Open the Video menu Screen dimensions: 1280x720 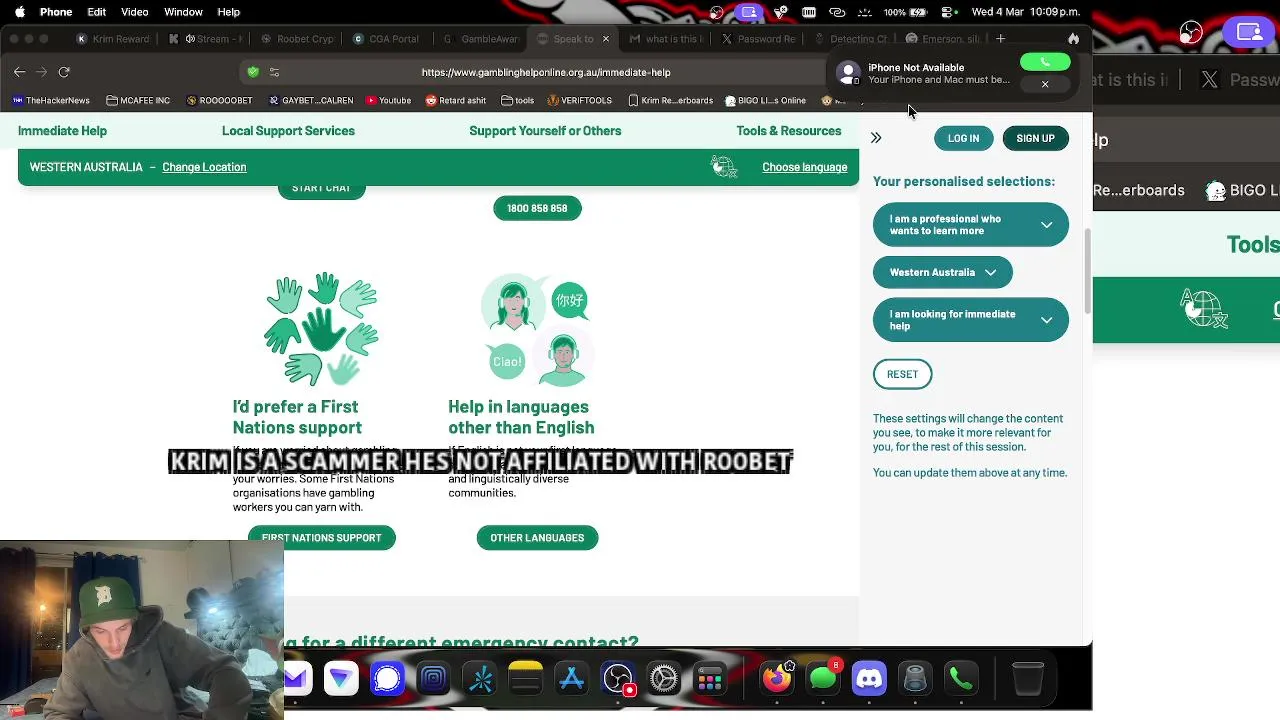click(134, 12)
